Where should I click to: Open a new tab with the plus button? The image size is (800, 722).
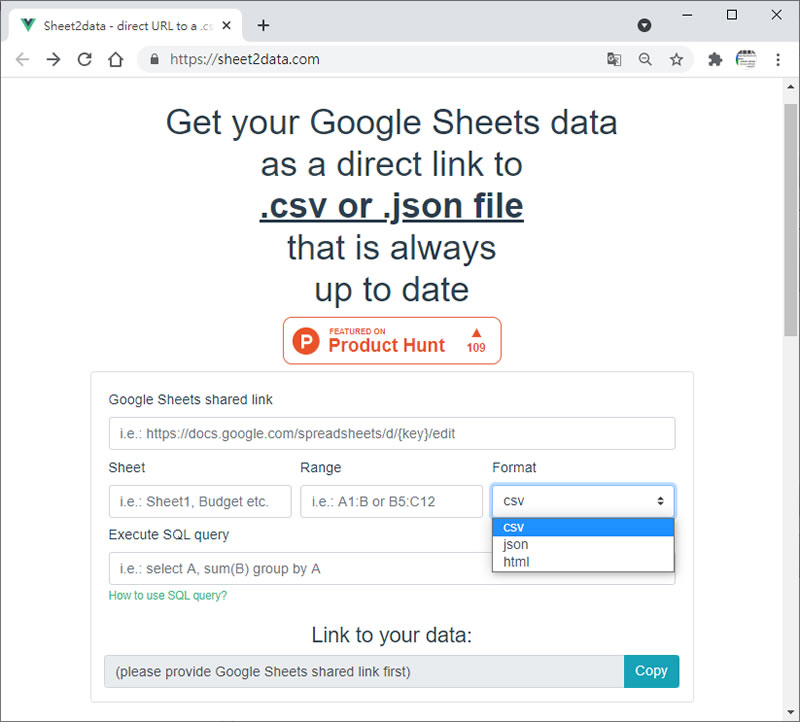[263, 25]
